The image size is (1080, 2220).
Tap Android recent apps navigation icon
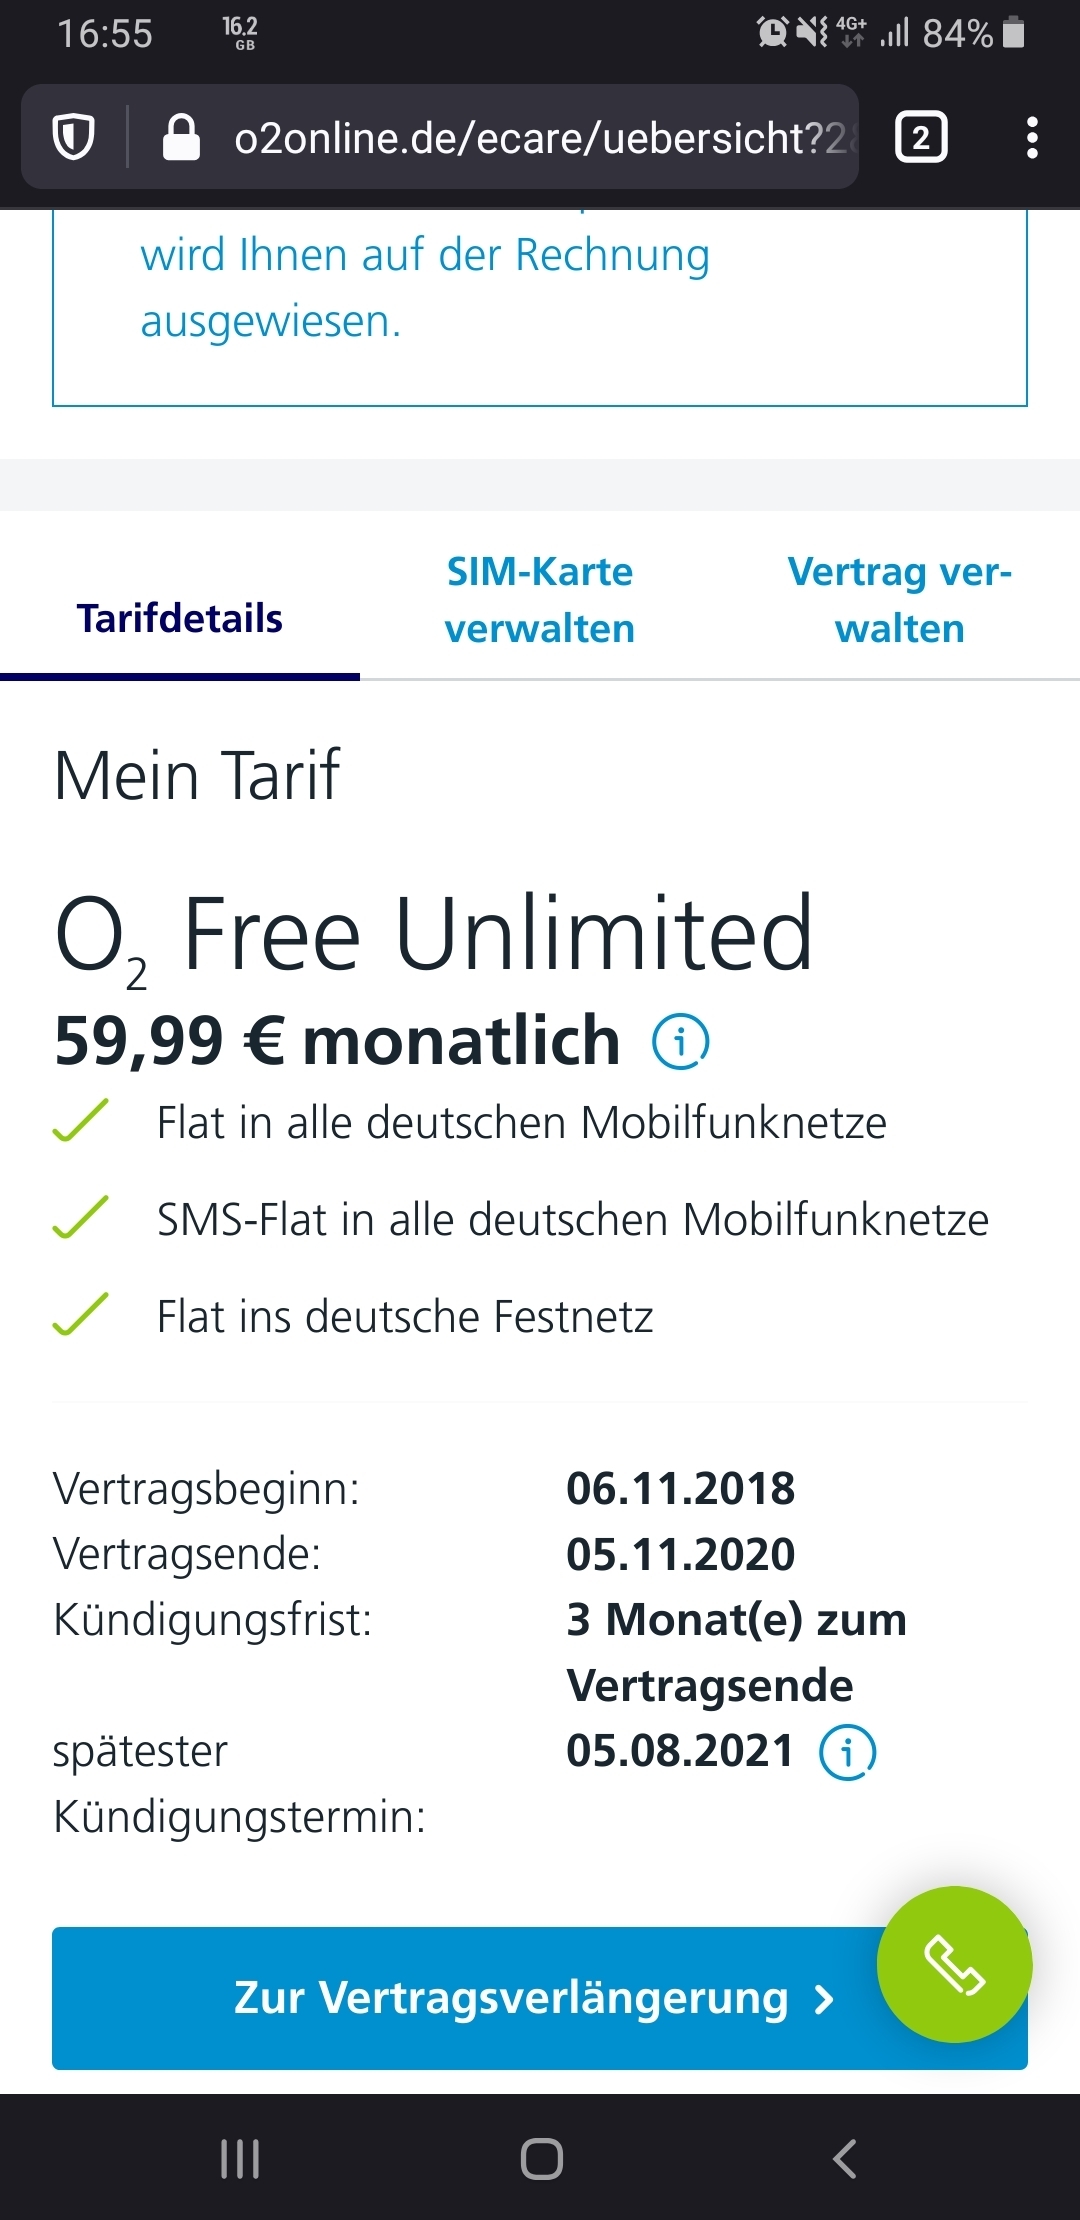pyautogui.click(x=240, y=2158)
